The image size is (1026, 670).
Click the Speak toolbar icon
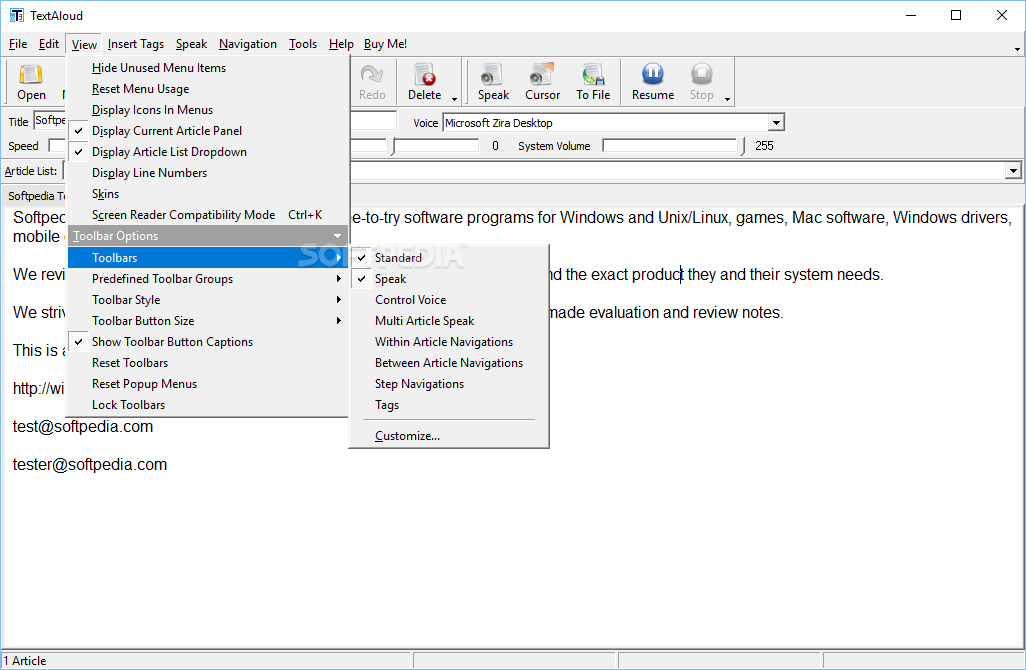pos(493,82)
